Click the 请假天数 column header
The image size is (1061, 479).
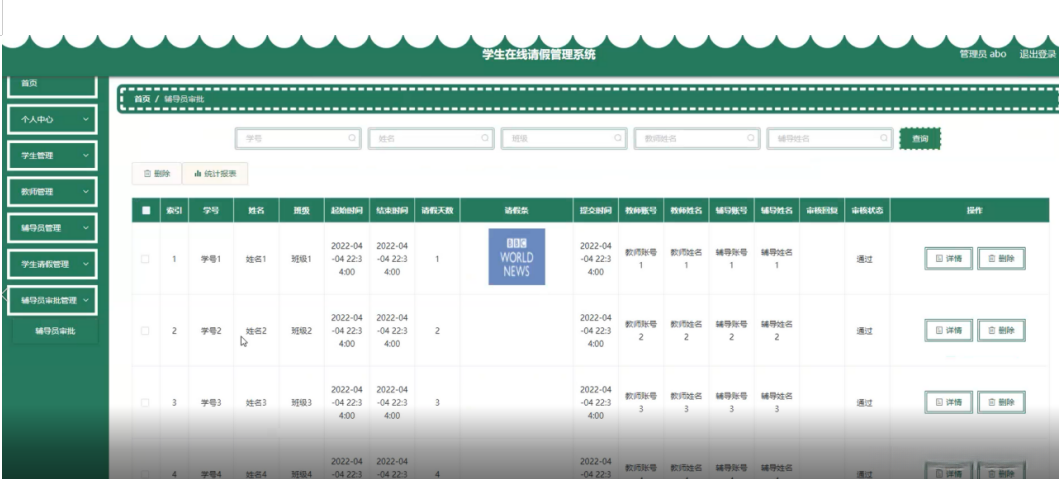click(x=437, y=210)
